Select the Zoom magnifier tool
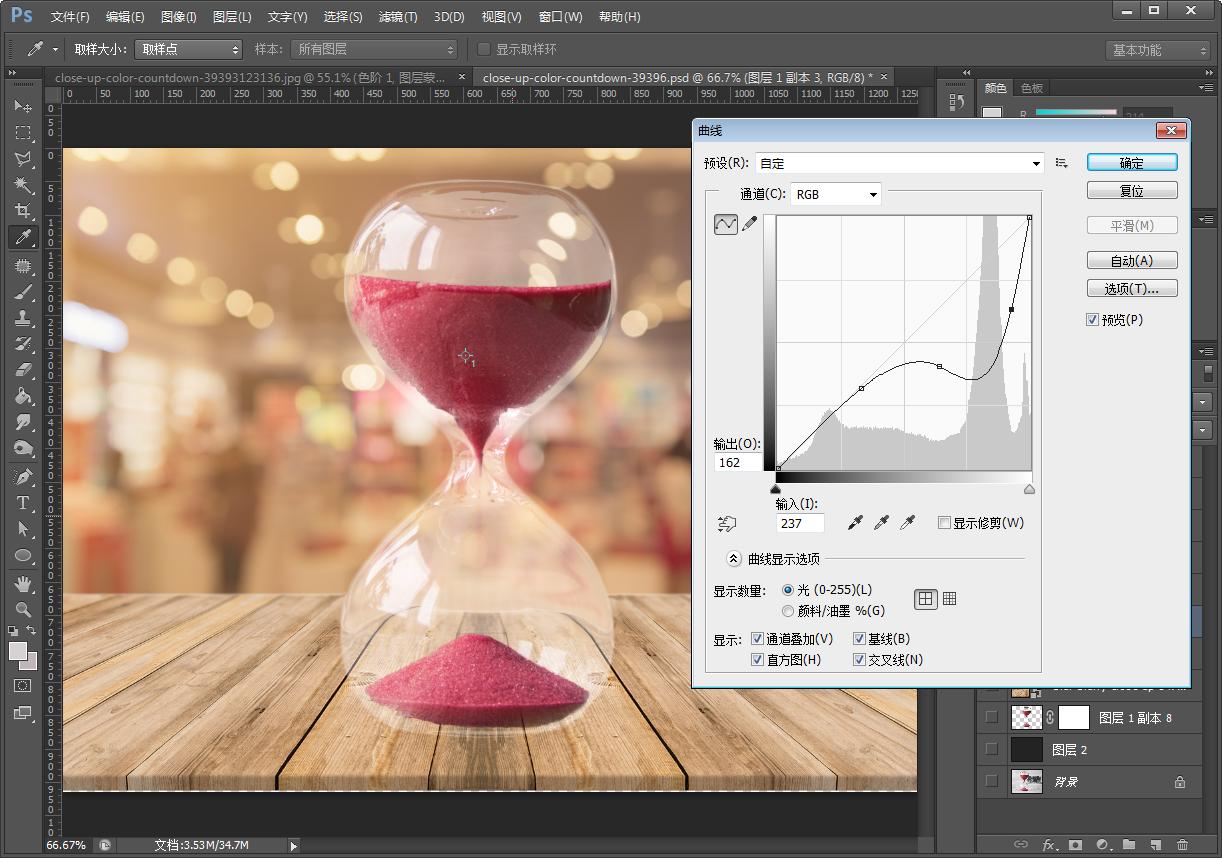The height and width of the screenshot is (858, 1222). [23, 609]
